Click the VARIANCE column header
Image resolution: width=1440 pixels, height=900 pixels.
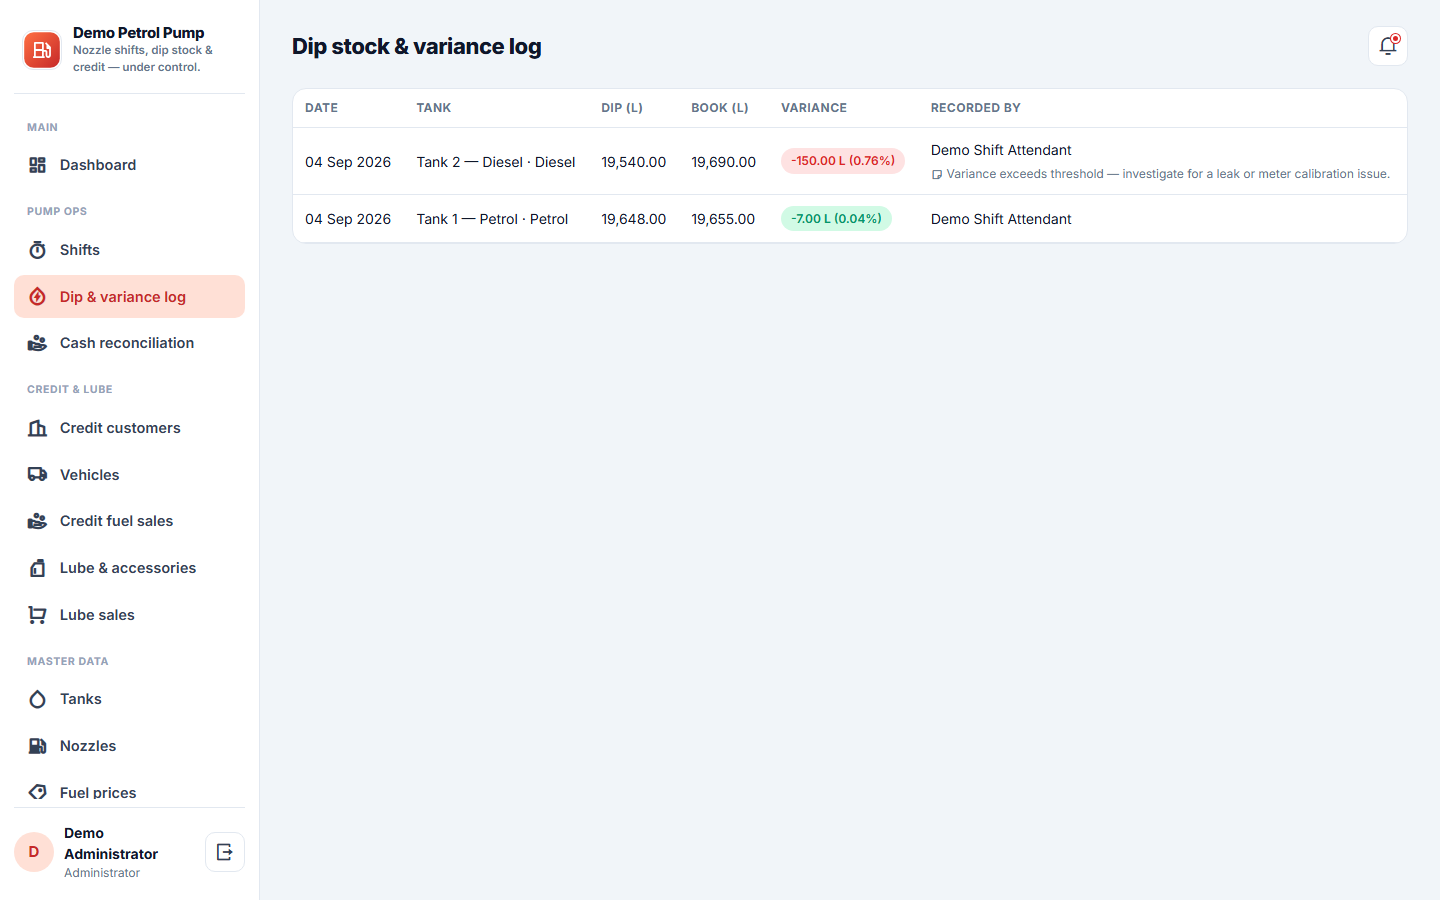click(814, 108)
